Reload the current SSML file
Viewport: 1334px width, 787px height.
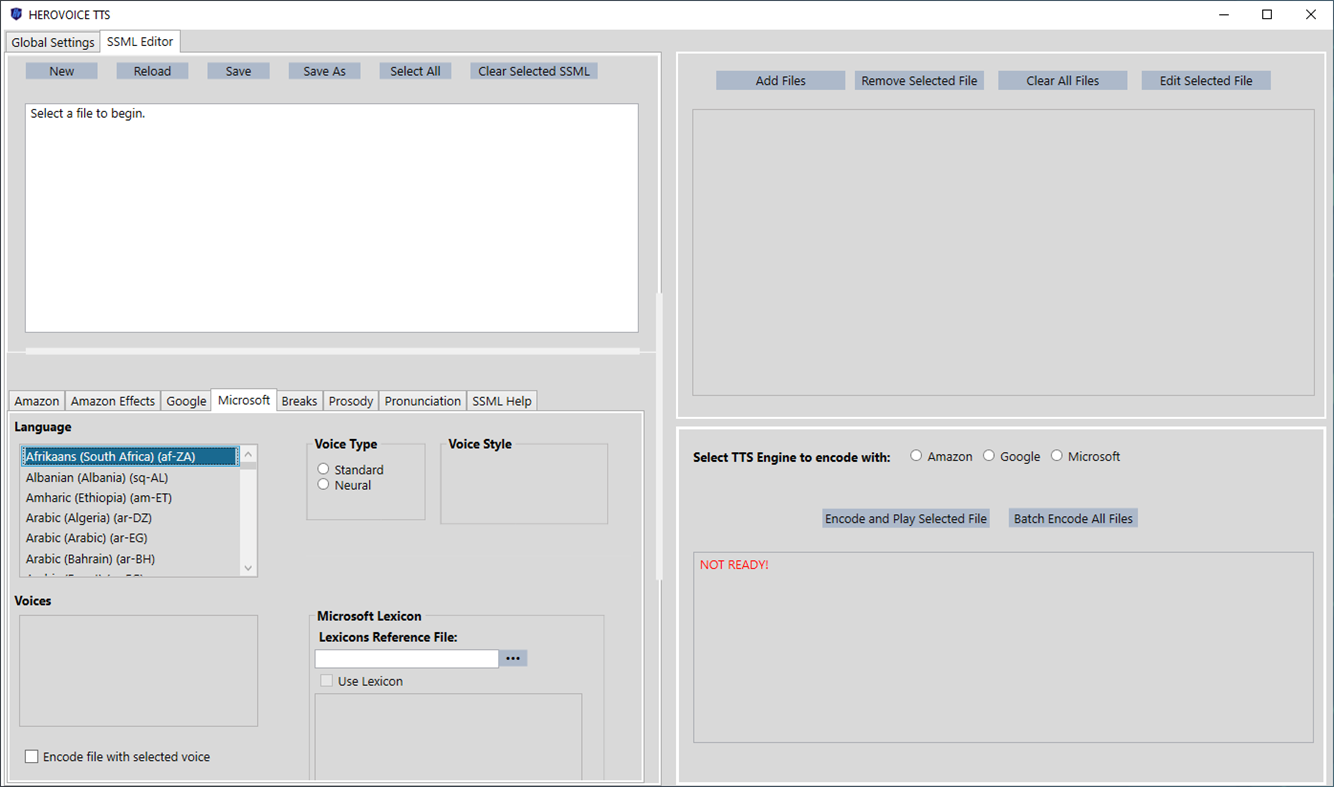[152, 70]
